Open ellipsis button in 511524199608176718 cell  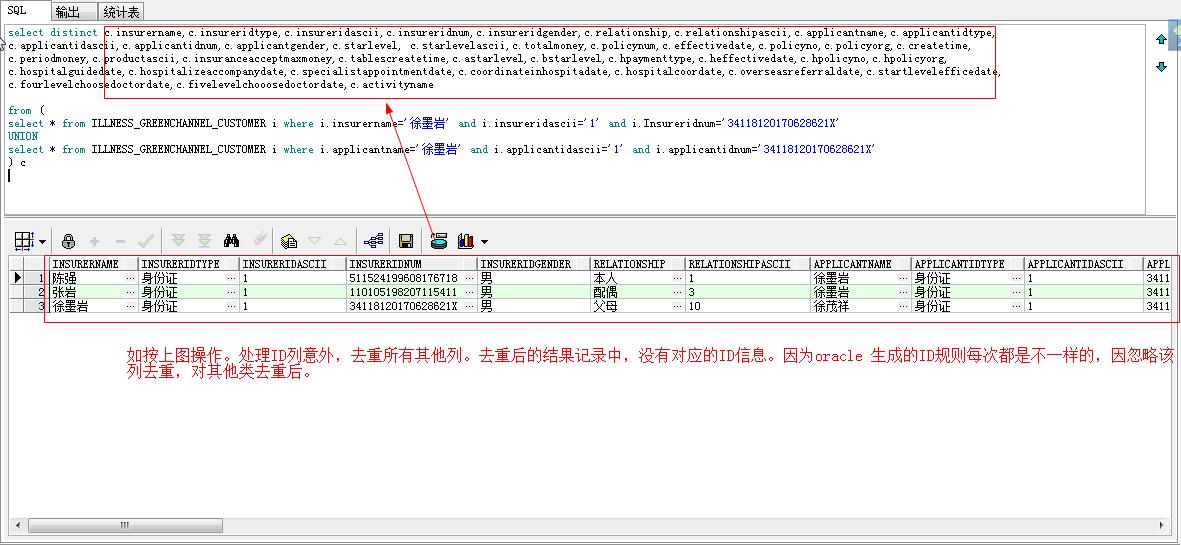(x=470, y=279)
